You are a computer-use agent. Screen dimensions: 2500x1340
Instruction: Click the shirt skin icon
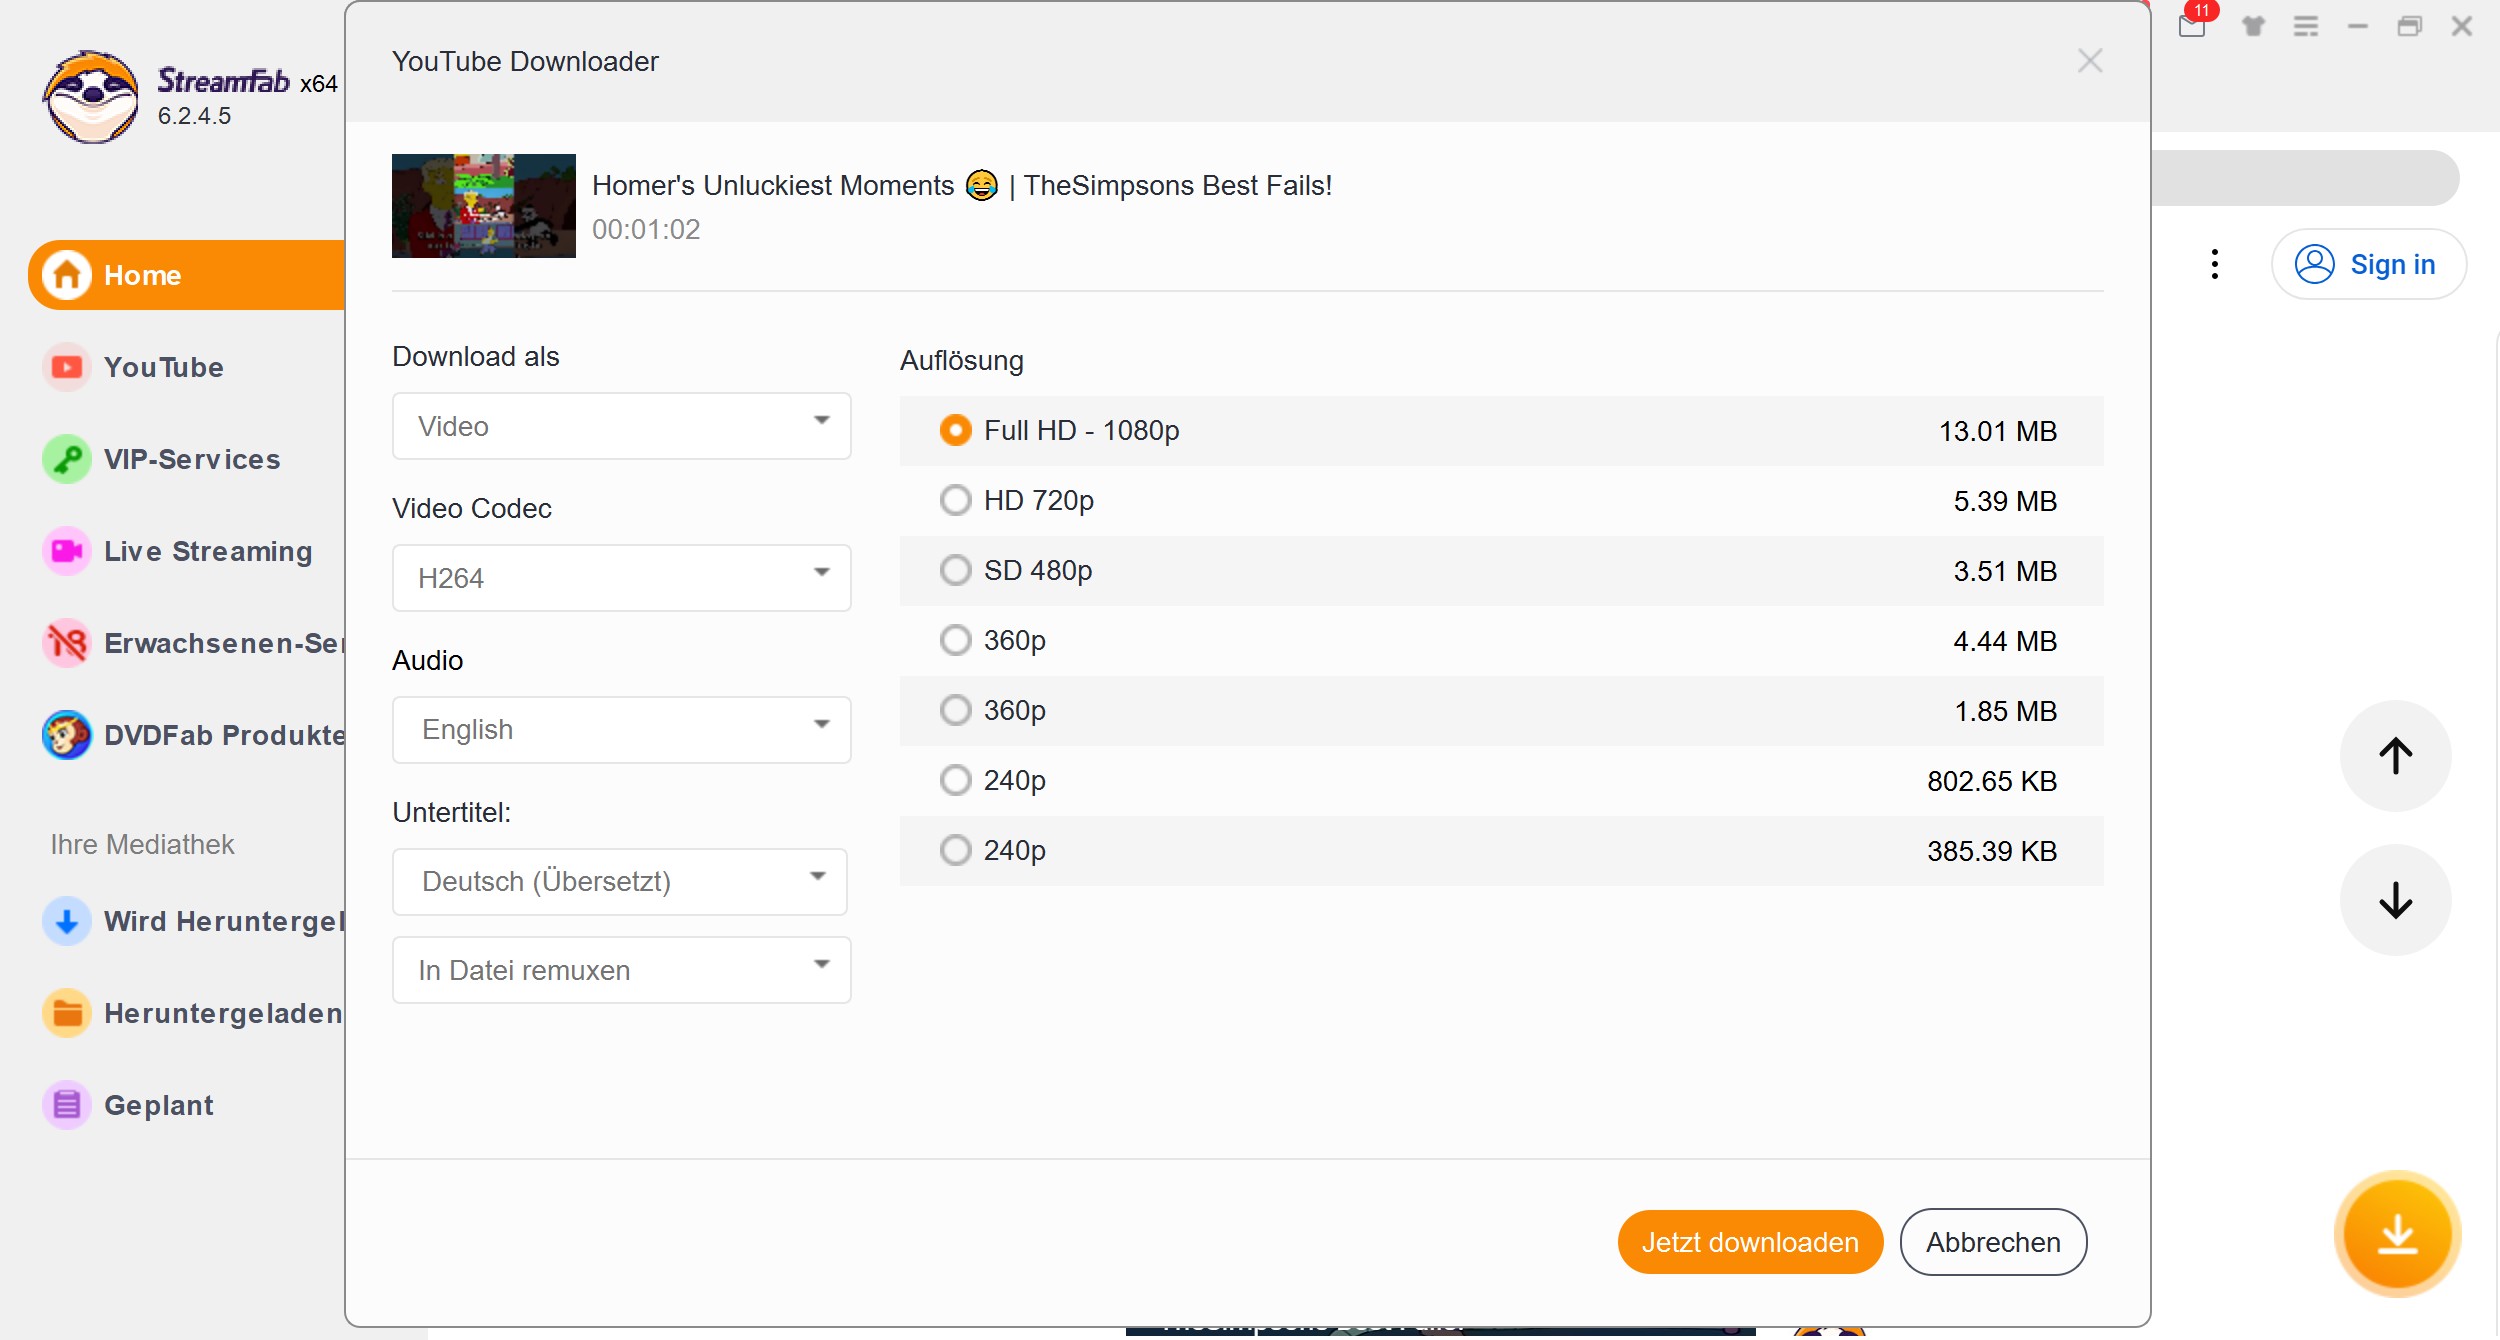pyautogui.click(x=2253, y=26)
